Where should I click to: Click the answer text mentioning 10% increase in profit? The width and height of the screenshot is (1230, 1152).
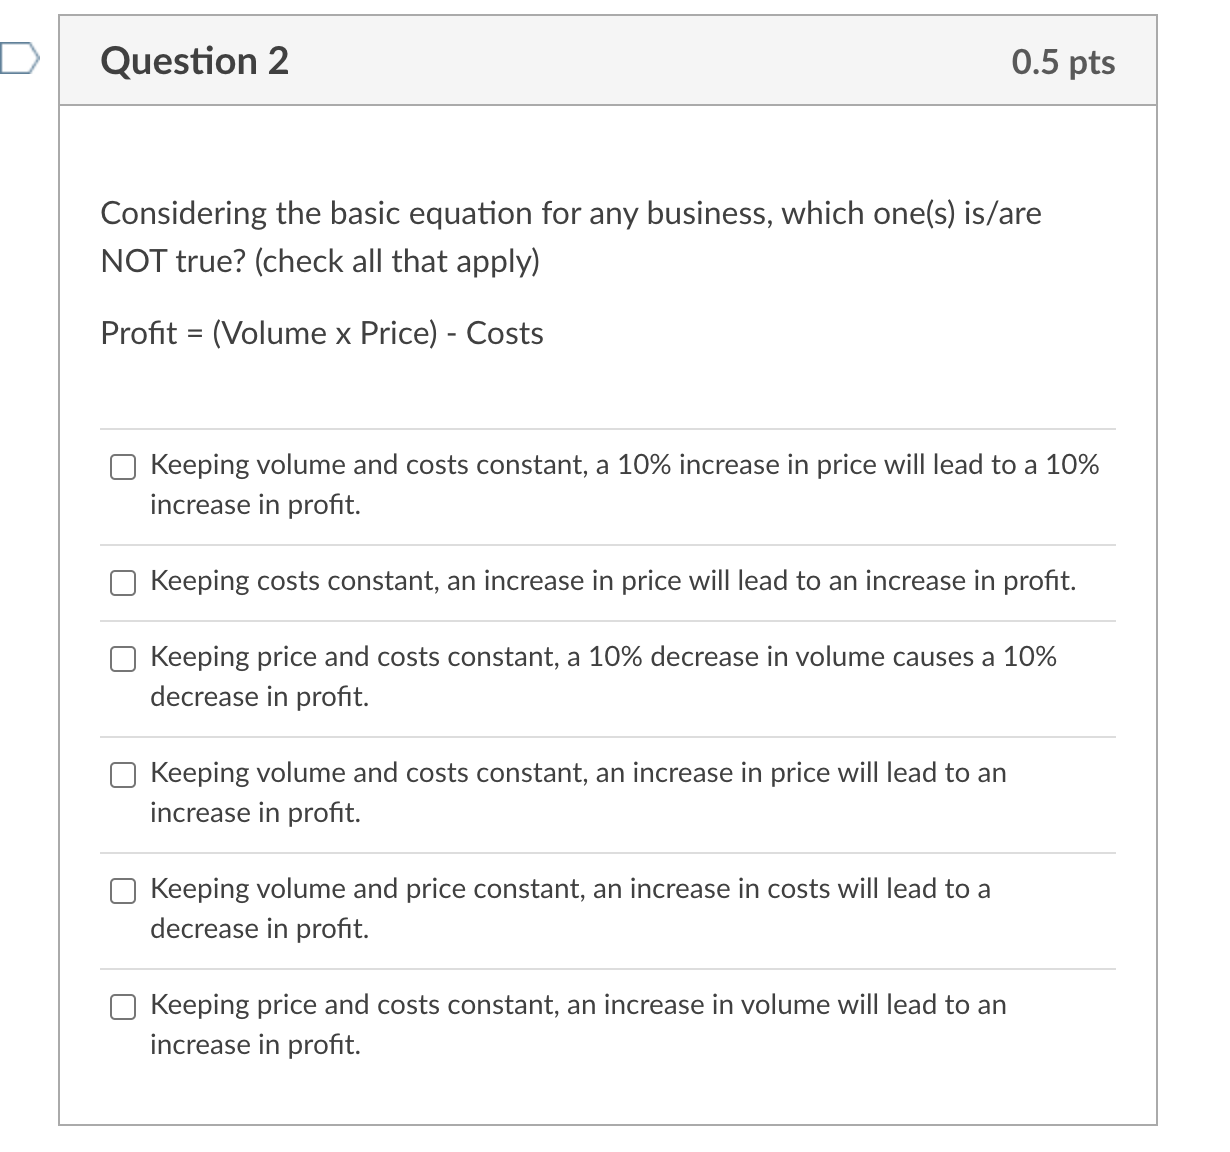click(x=620, y=484)
